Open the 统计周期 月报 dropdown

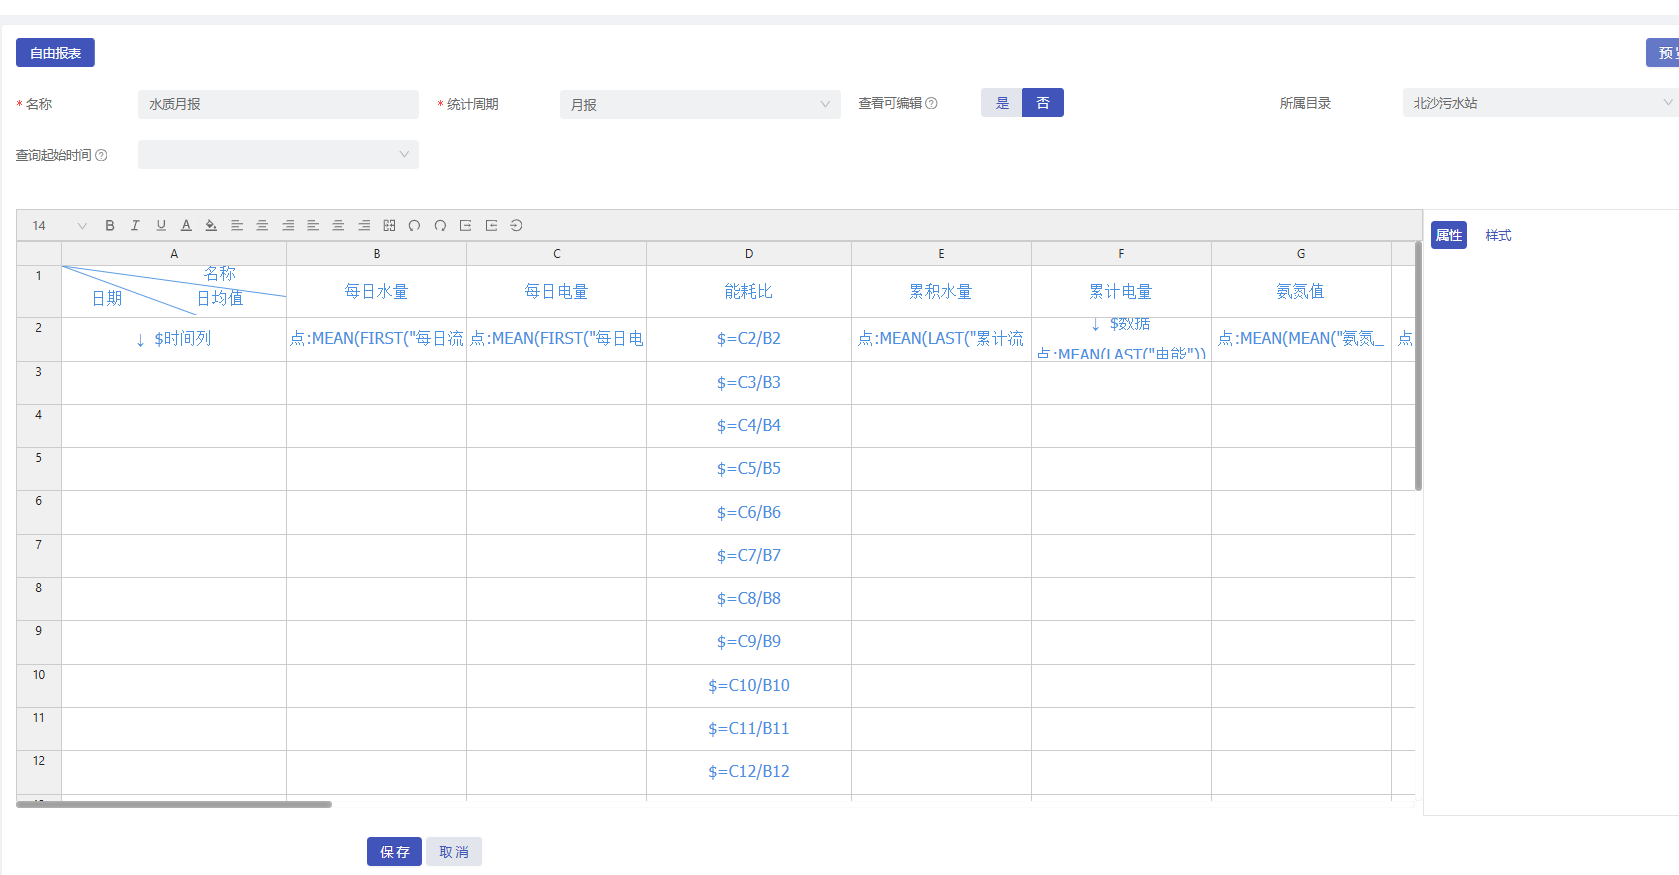pos(700,104)
